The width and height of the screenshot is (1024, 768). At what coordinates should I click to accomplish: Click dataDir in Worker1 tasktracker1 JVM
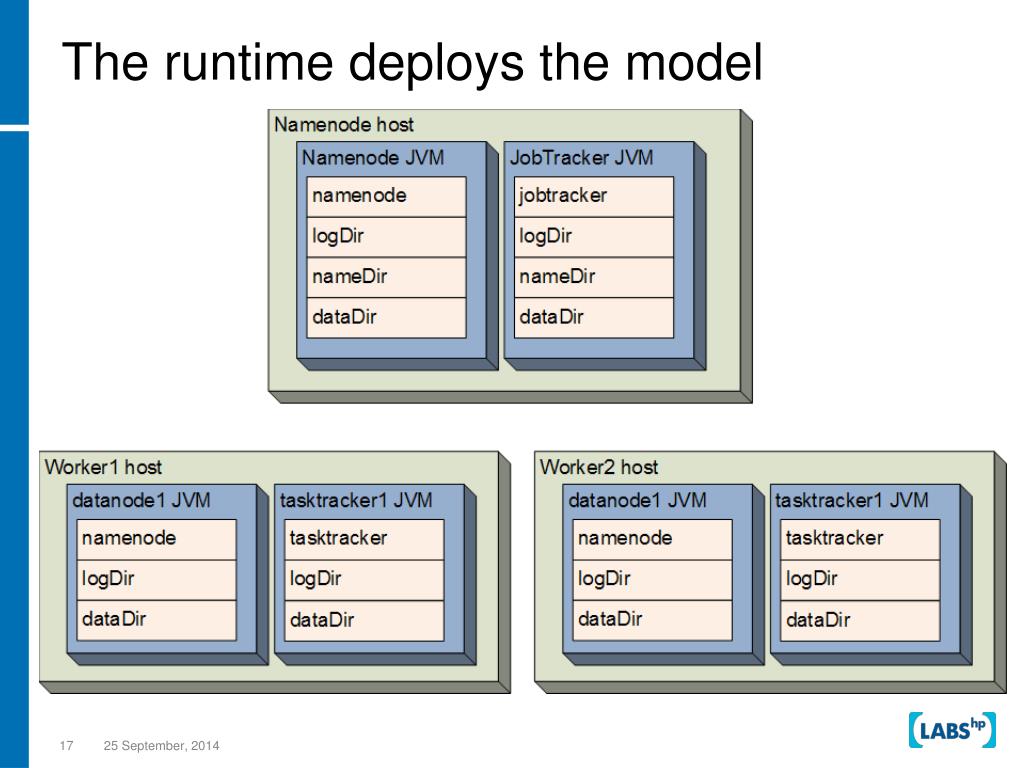coord(364,620)
